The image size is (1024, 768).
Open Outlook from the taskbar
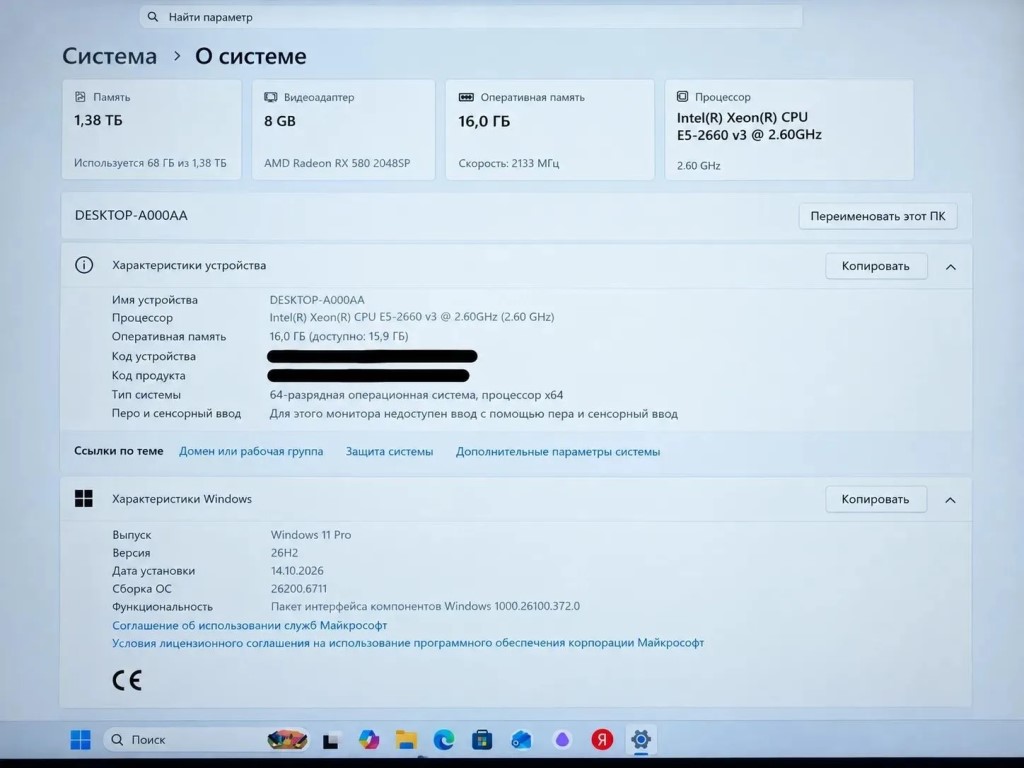coord(521,740)
